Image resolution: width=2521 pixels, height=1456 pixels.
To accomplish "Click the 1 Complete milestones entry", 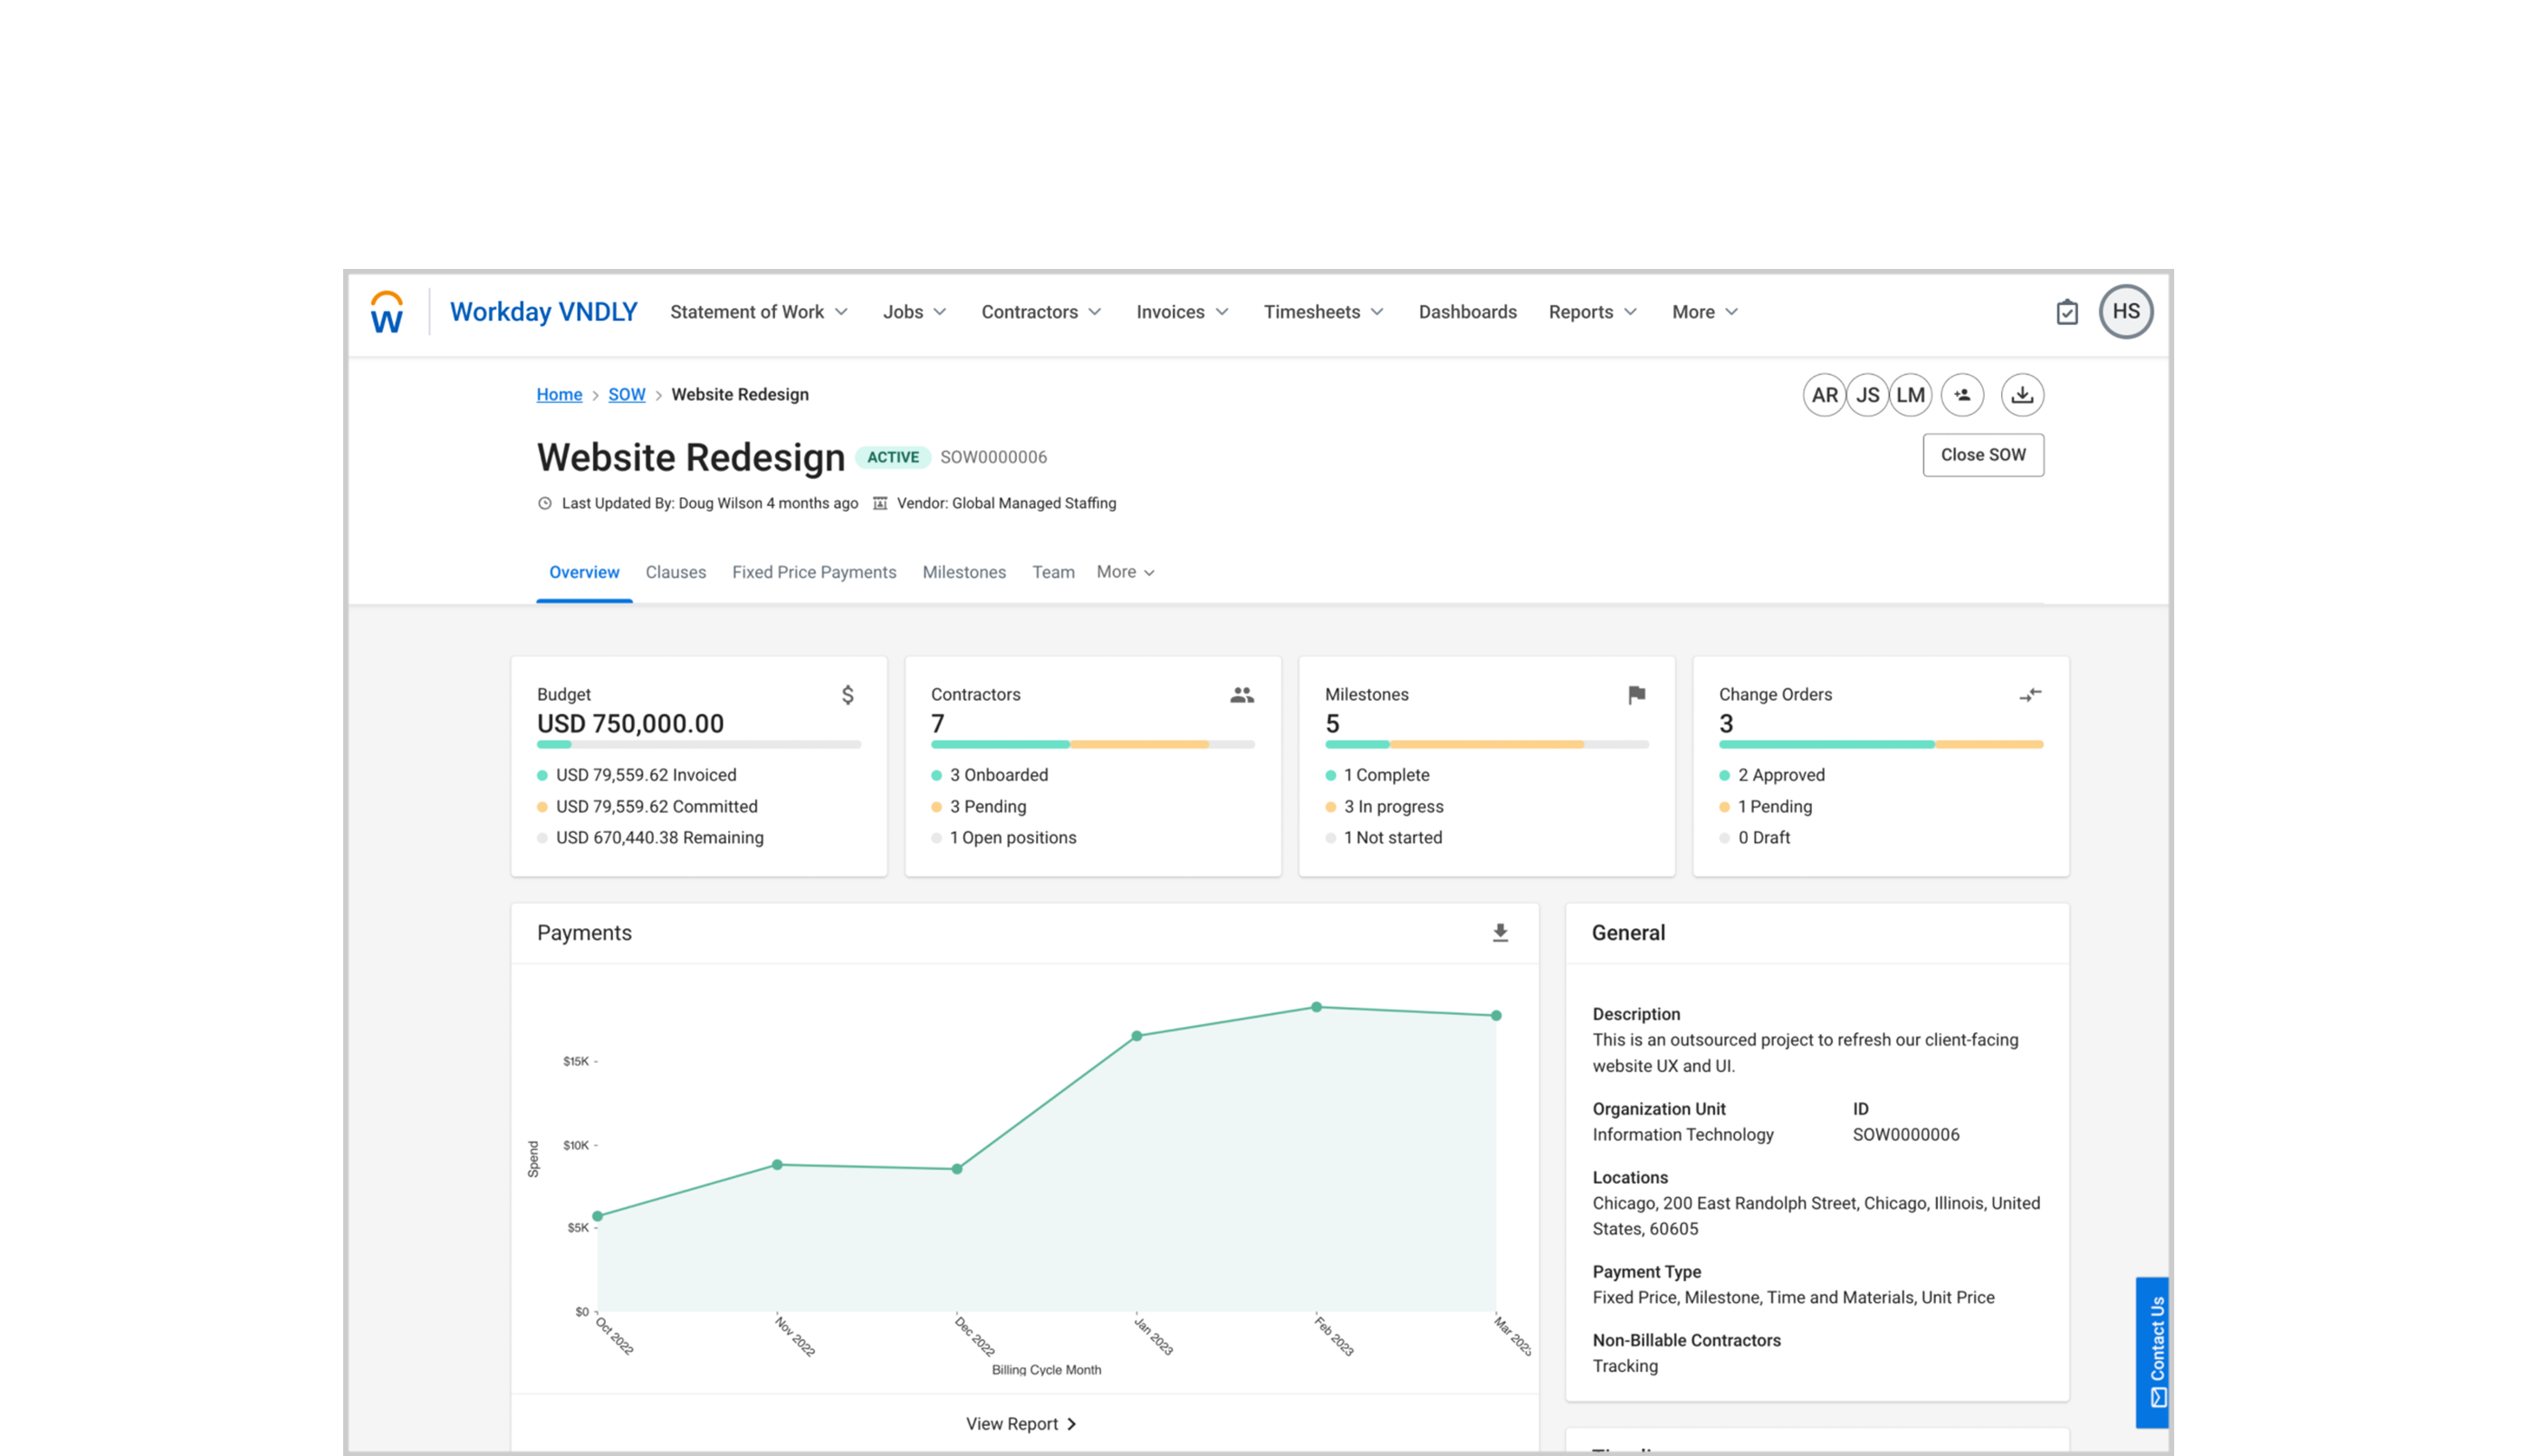I will click(x=1386, y=775).
